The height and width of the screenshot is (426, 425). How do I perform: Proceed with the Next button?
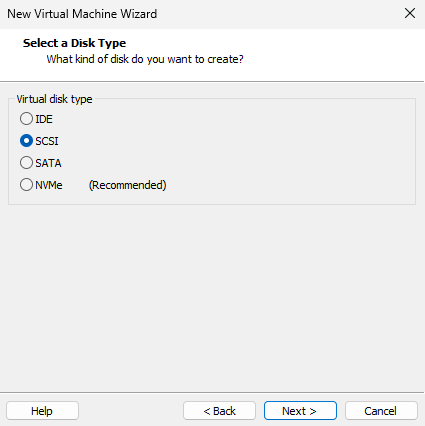click(x=300, y=411)
